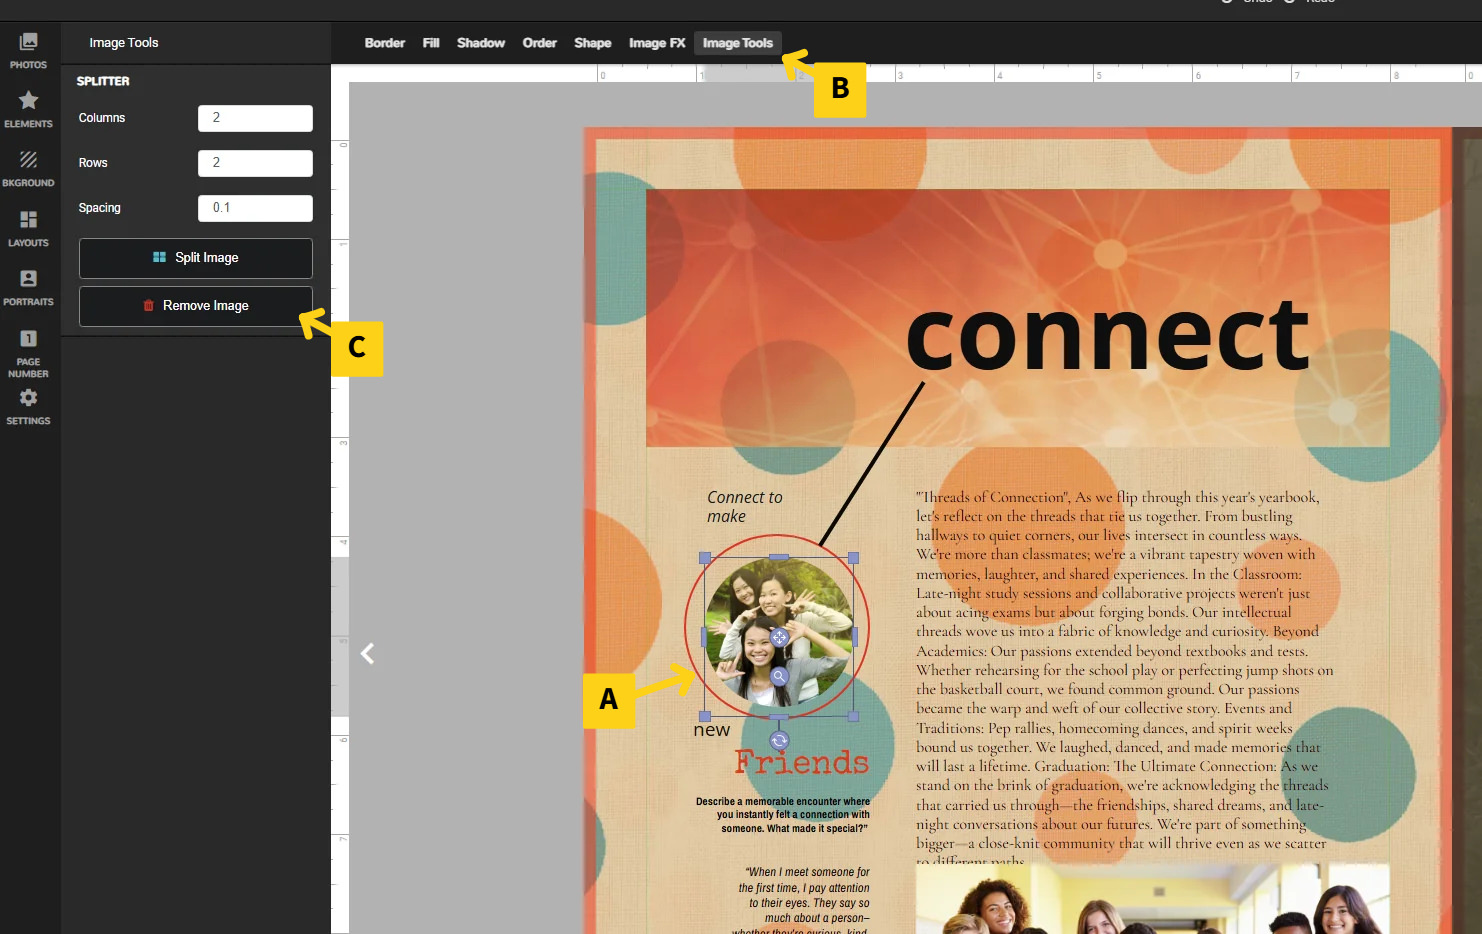Click the top-left resize handle of photo
Screen dimensions: 1482x934
pyautogui.click(x=705, y=558)
